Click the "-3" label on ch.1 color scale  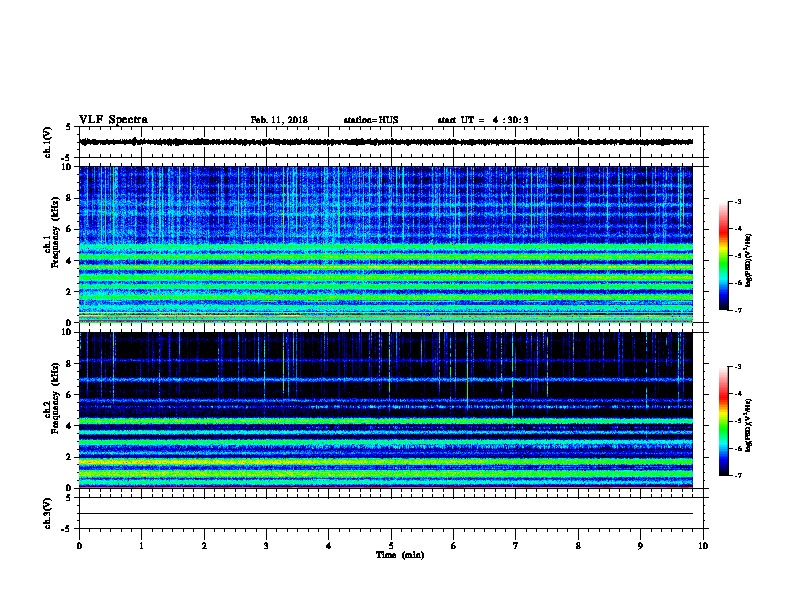737,202
